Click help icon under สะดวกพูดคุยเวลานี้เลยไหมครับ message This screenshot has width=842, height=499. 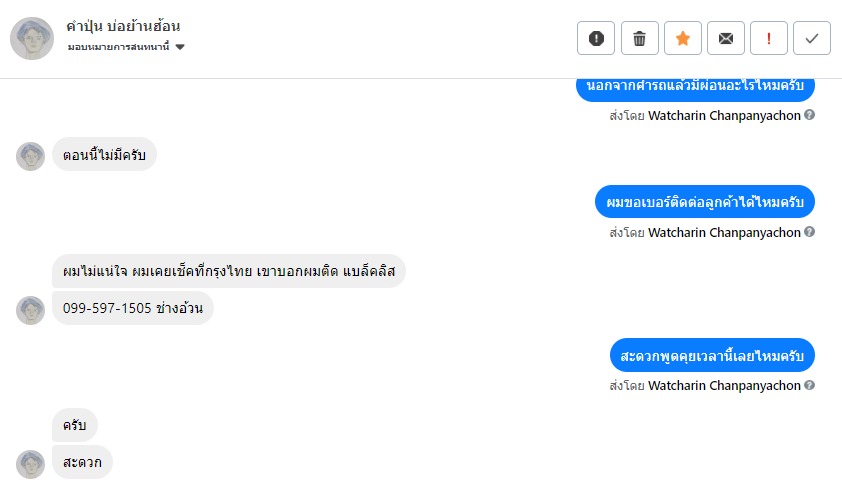pyautogui.click(x=810, y=385)
